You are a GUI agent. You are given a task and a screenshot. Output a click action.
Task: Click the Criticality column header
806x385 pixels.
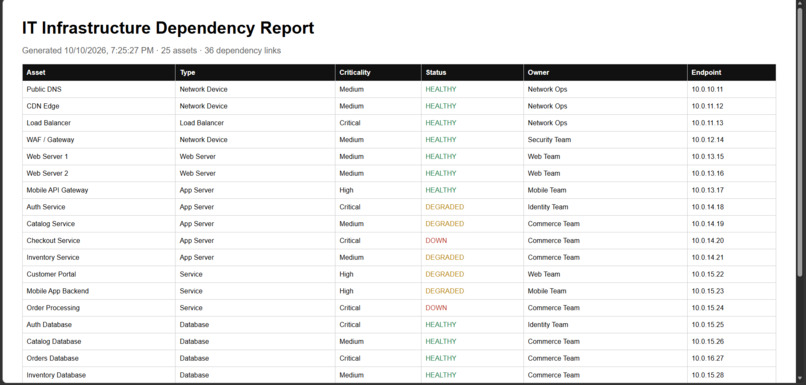pos(378,72)
